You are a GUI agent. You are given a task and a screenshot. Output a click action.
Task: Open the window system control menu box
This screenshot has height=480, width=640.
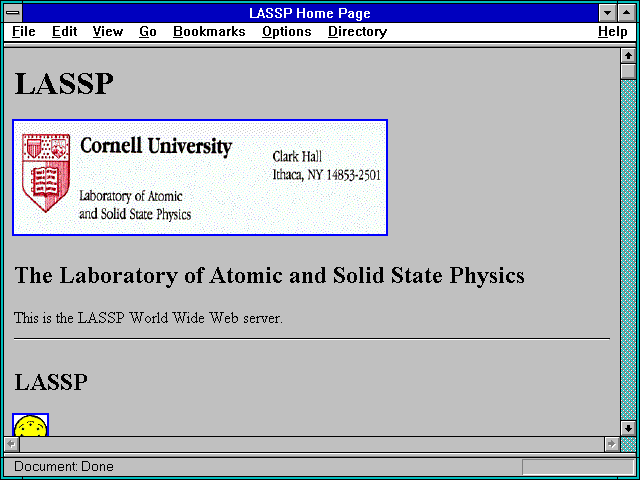[13, 13]
